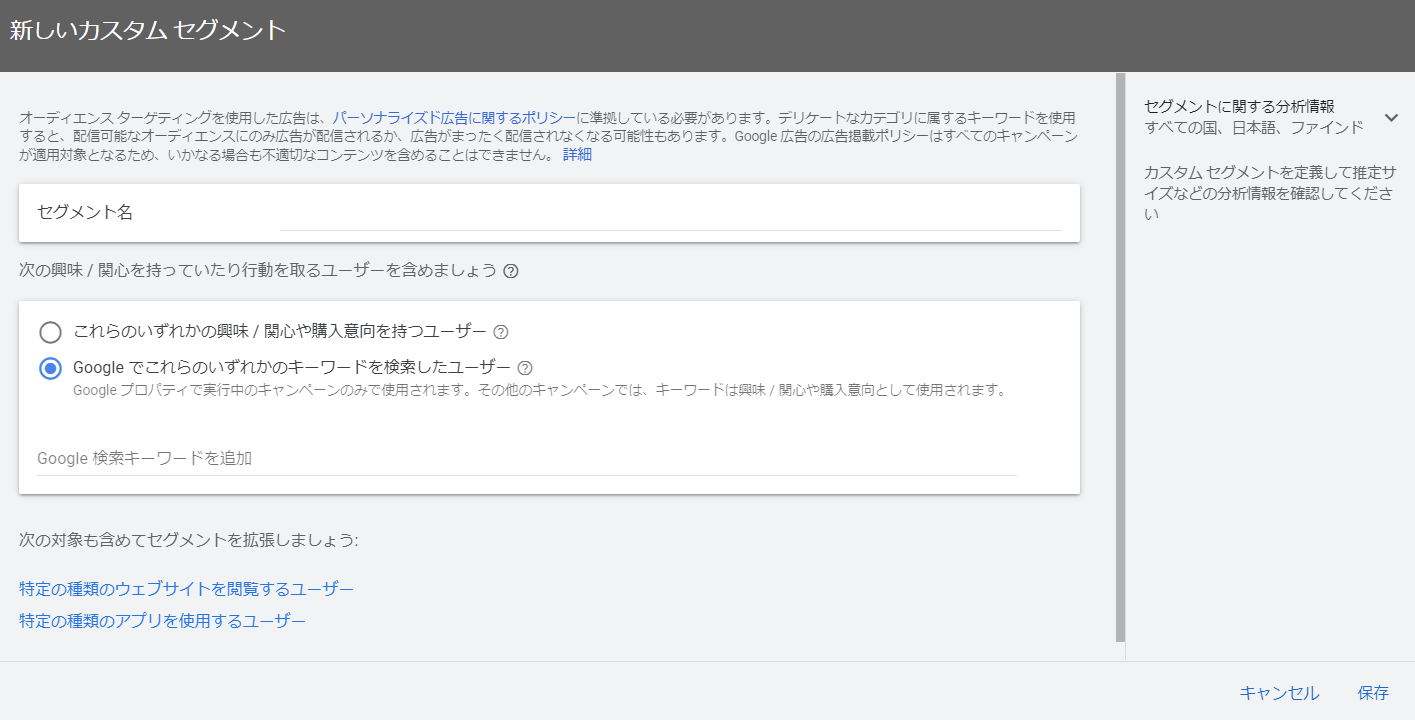This screenshot has width=1415, height=720.
Task: Click 特定の種類のアプリを使用するユーザー link
Action: (x=162, y=621)
